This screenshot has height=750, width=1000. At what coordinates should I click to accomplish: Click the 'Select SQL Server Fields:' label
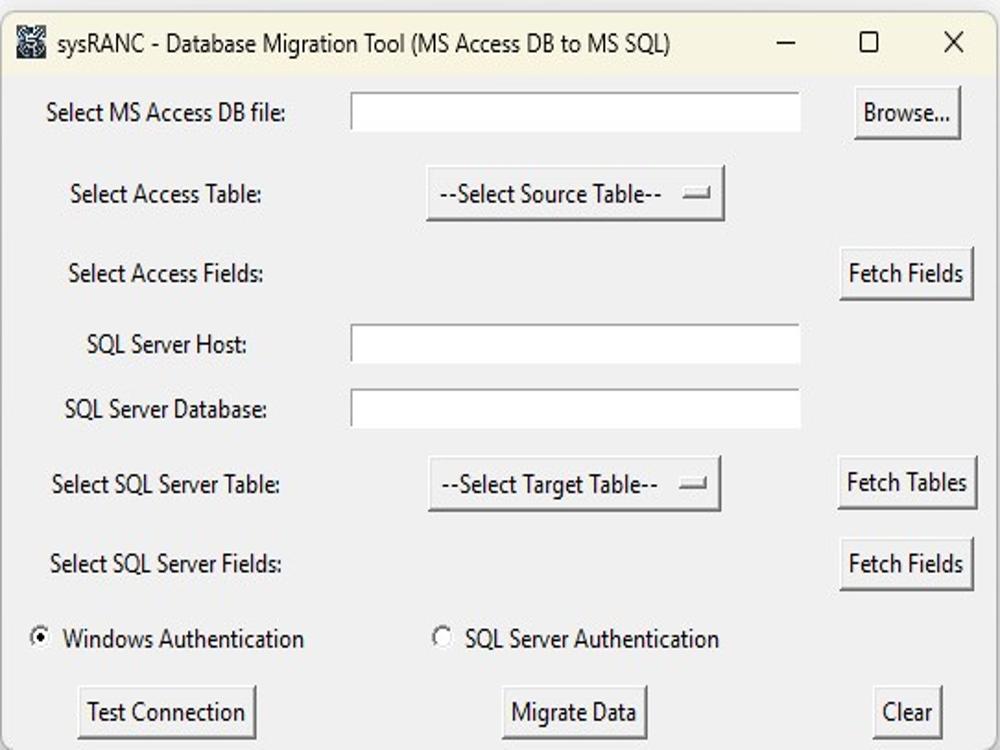point(166,564)
